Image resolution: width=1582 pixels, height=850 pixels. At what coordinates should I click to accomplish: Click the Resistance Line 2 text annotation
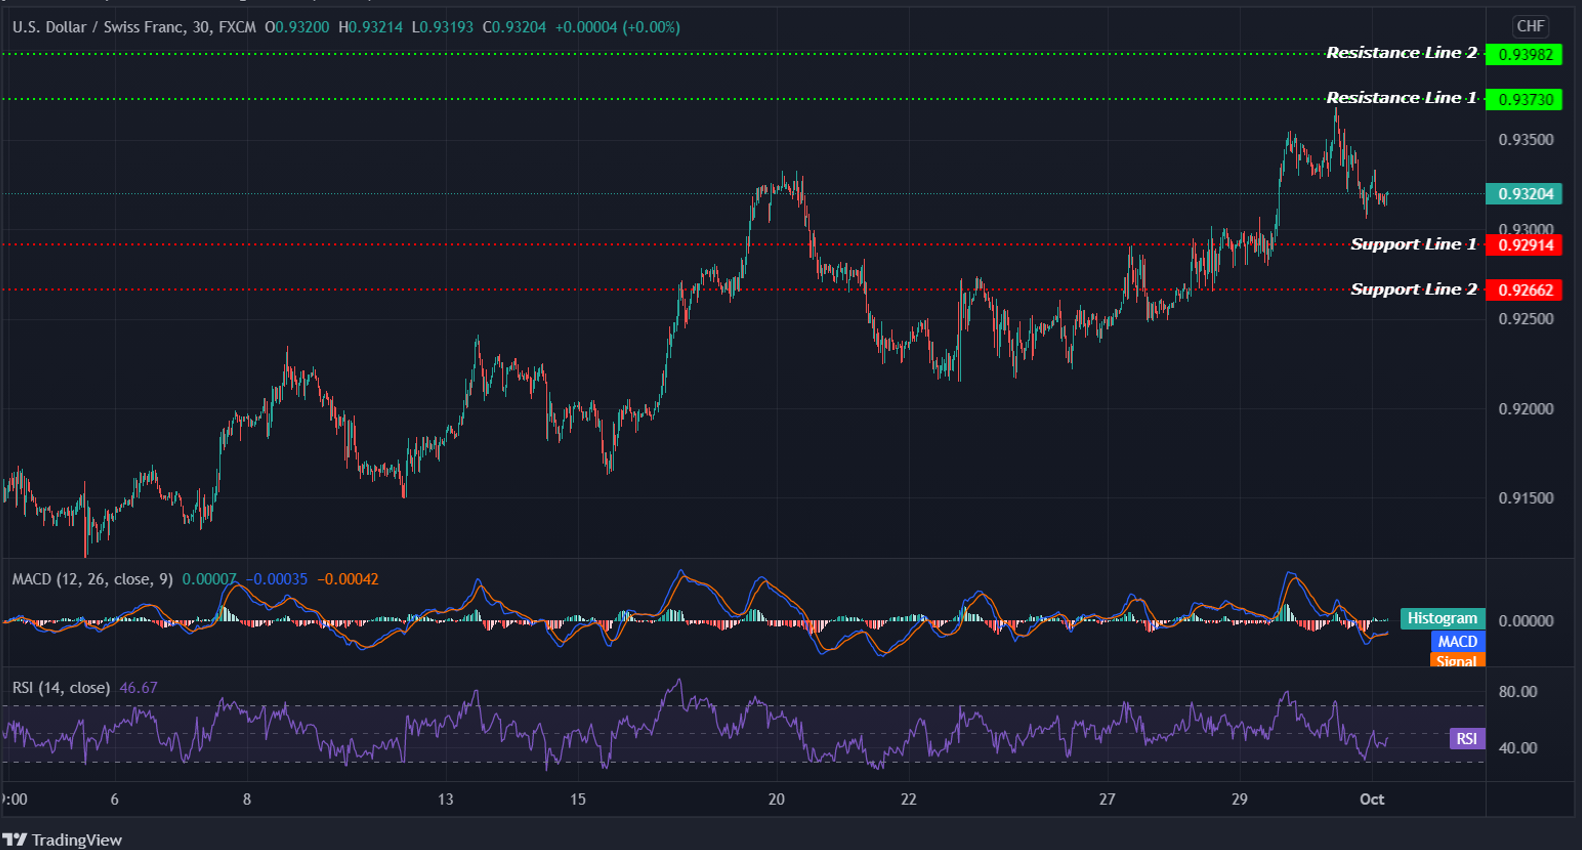1401,53
